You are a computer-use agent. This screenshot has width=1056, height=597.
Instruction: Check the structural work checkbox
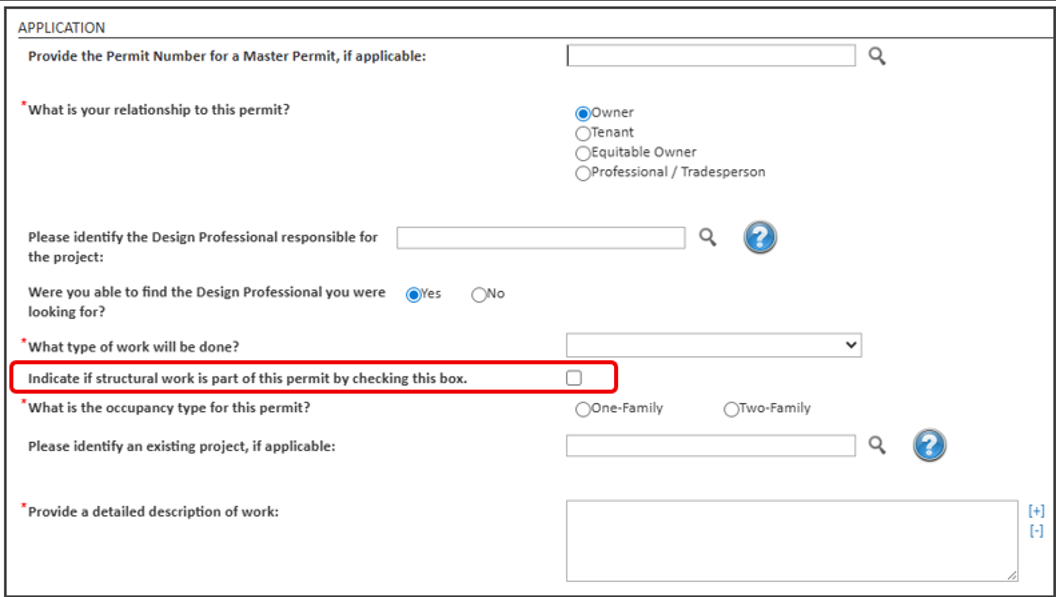(574, 378)
